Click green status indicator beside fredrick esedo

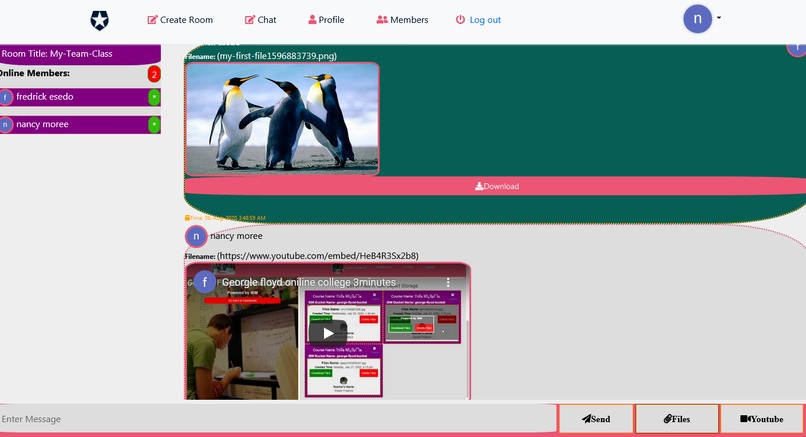click(154, 97)
